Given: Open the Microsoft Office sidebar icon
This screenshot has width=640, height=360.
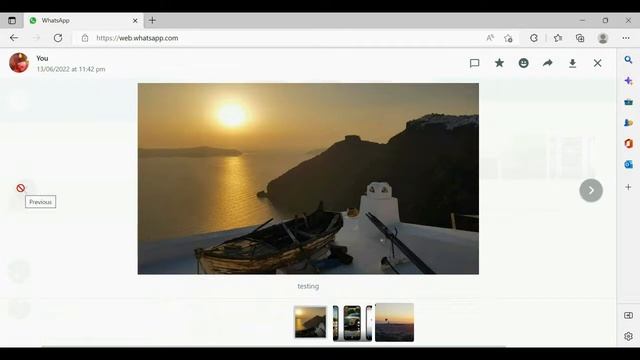Looking at the screenshot, I should tap(629, 144).
